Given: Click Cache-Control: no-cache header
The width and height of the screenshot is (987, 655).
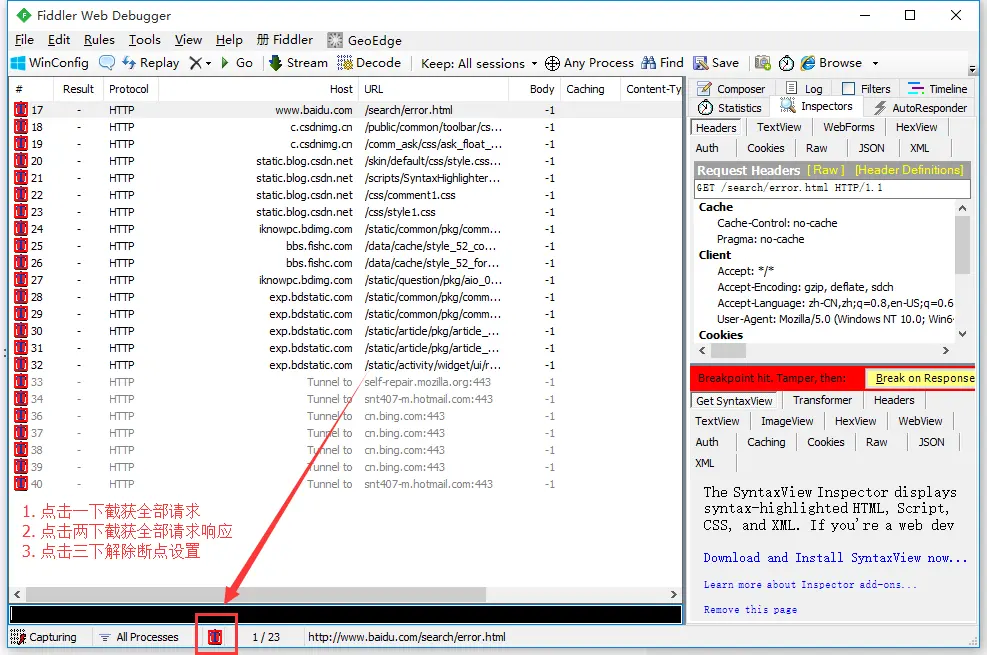Looking at the screenshot, I should click(777, 223).
